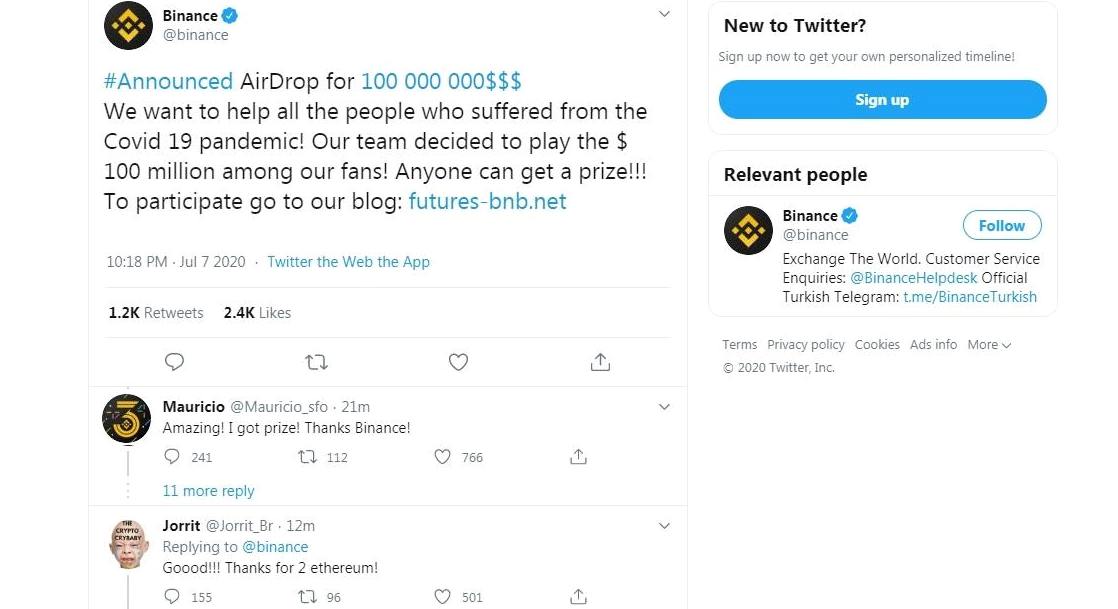Open the Privacy policy footer link

[806, 344]
